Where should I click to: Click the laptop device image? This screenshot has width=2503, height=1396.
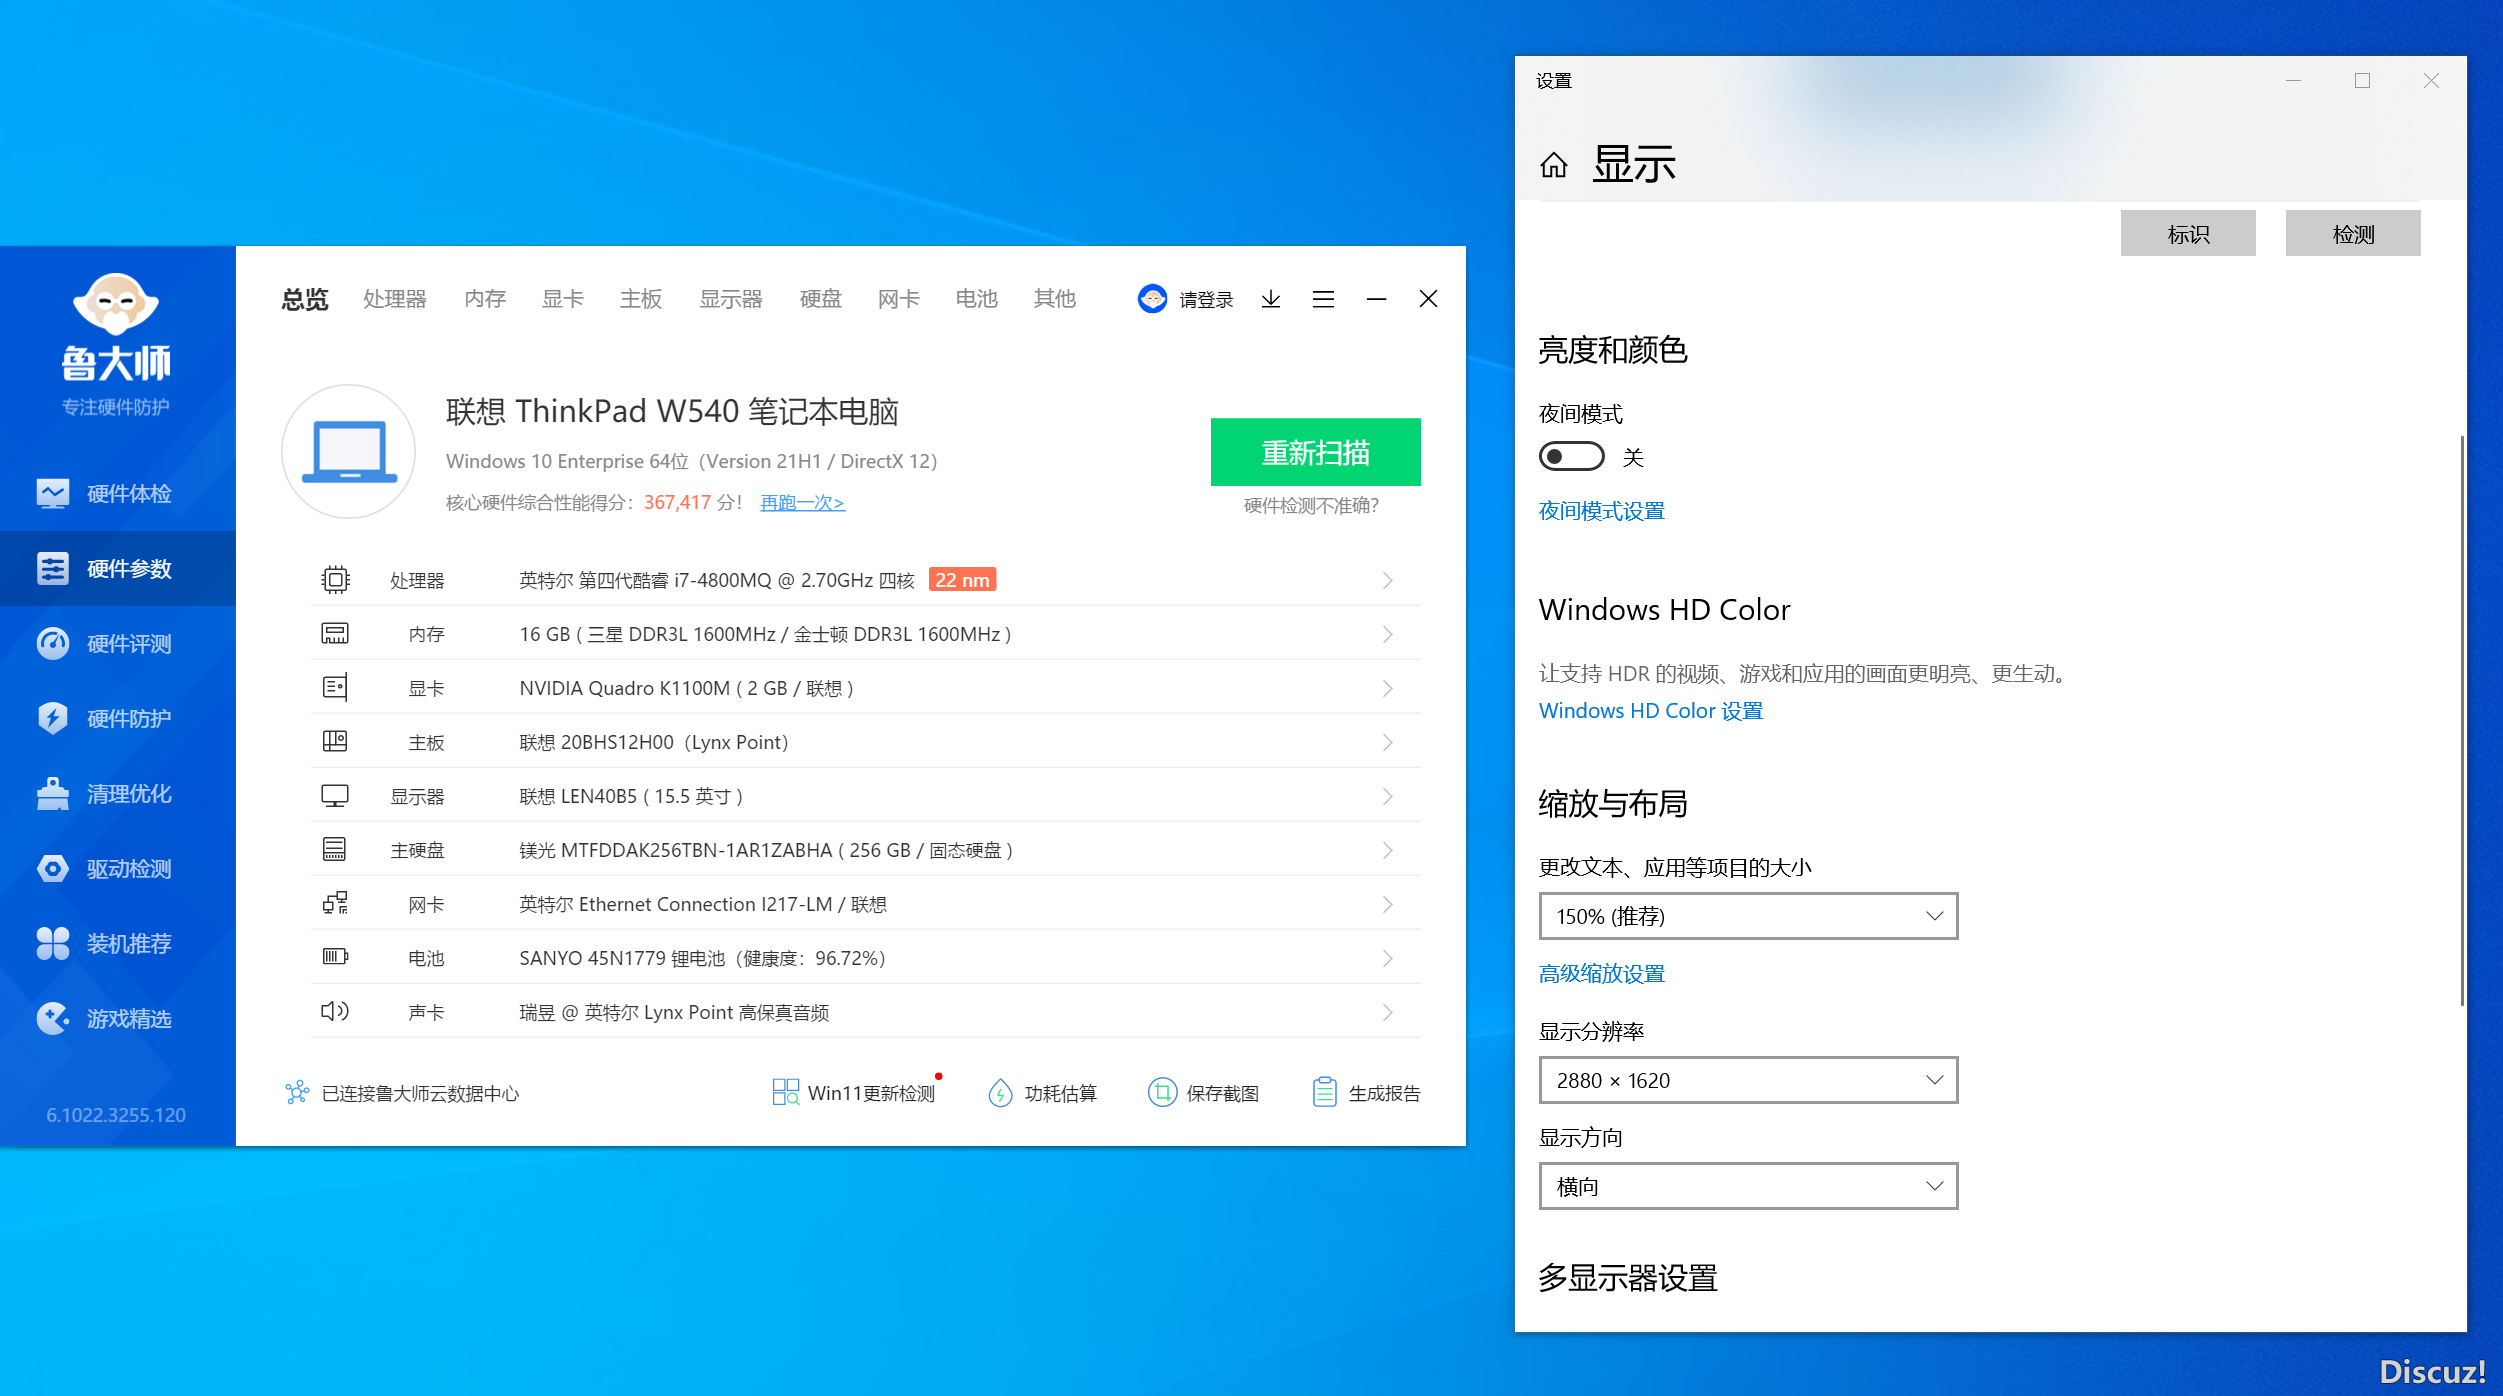click(348, 451)
